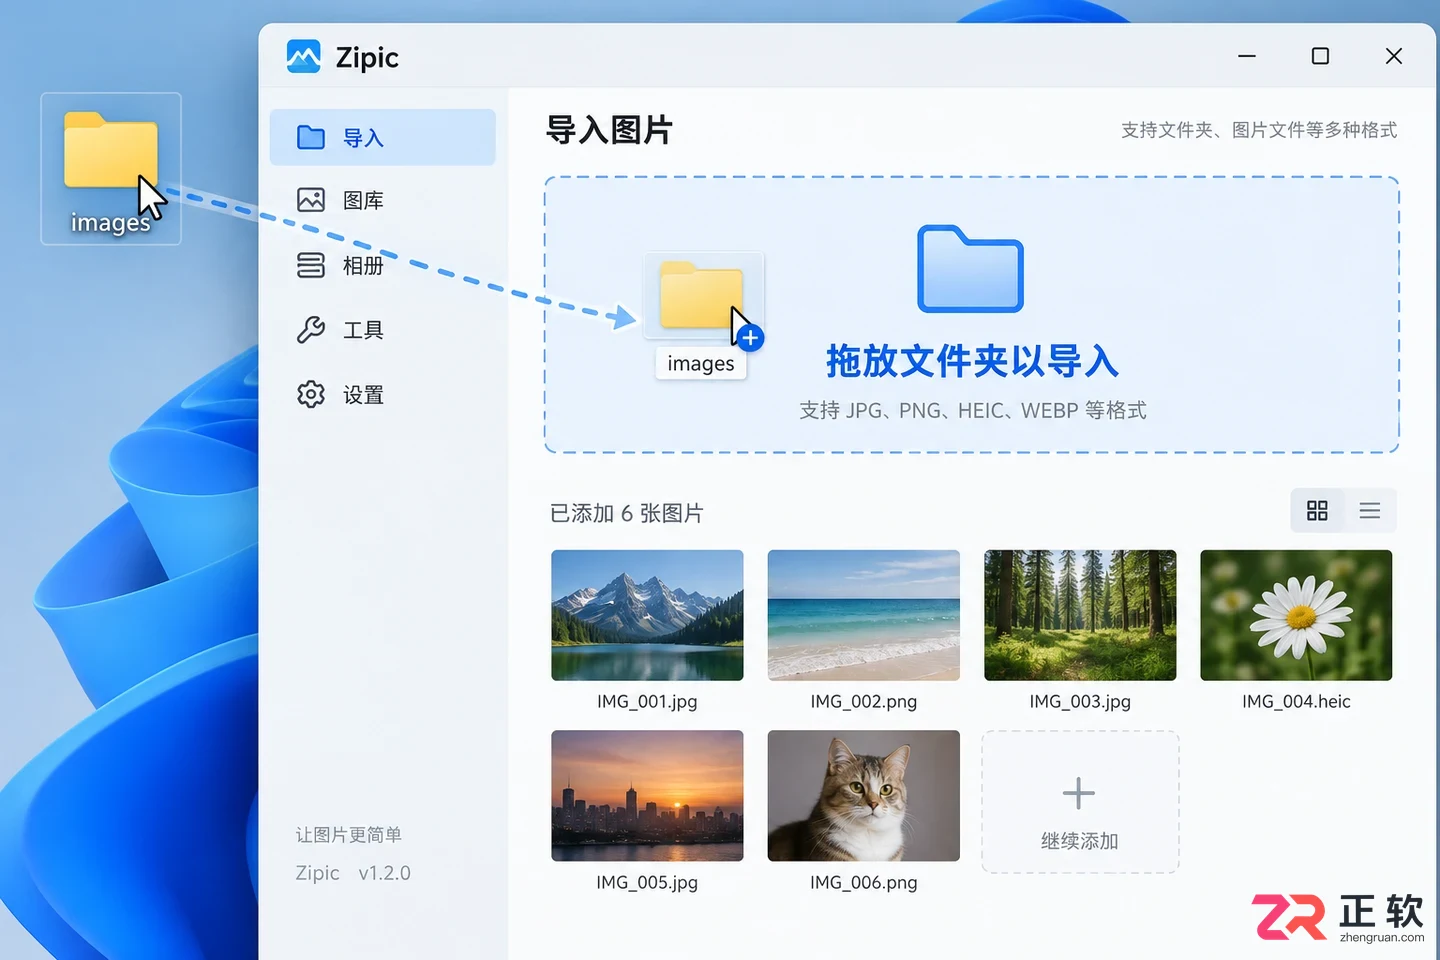Click the IMG_001.jpg file name
The width and height of the screenshot is (1440, 960).
tap(647, 701)
